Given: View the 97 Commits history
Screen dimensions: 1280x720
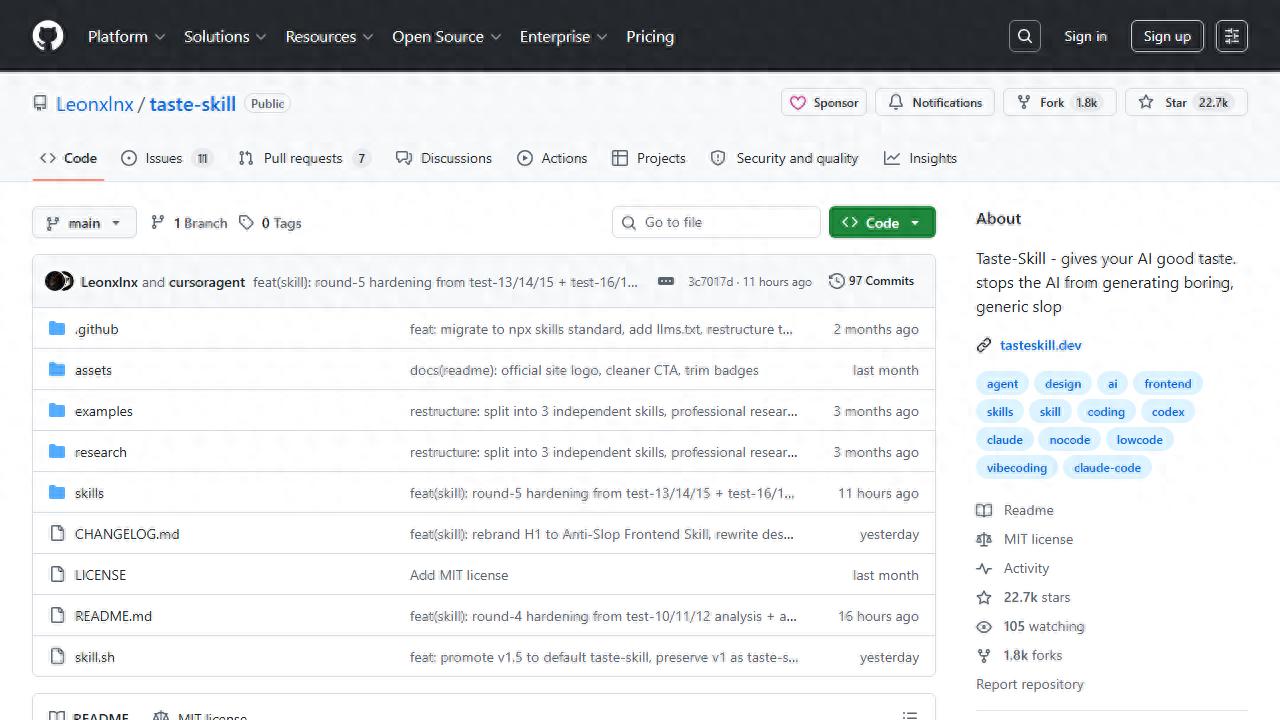Looking at the screenshot, I should click(872, 281).
